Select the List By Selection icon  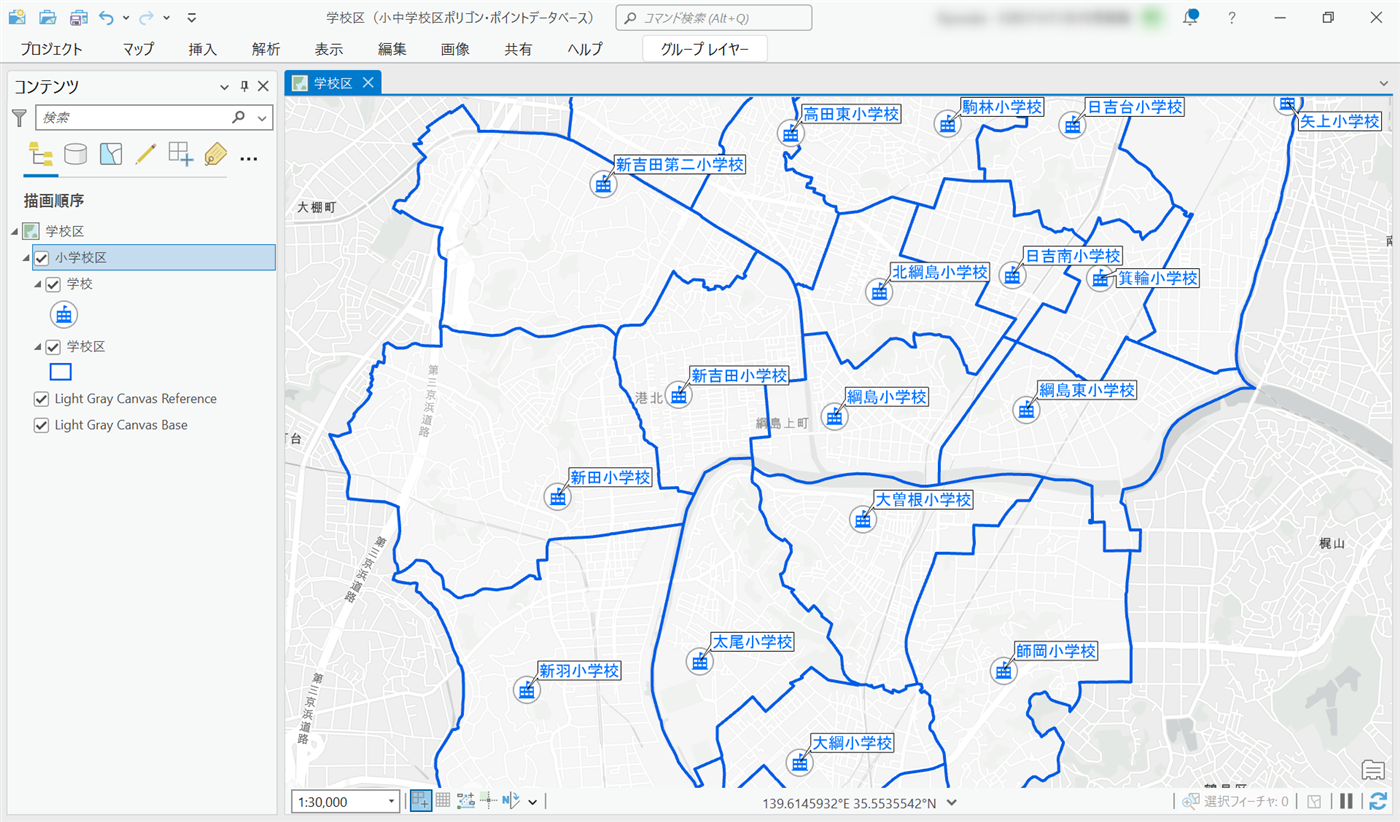click(110, 154)
